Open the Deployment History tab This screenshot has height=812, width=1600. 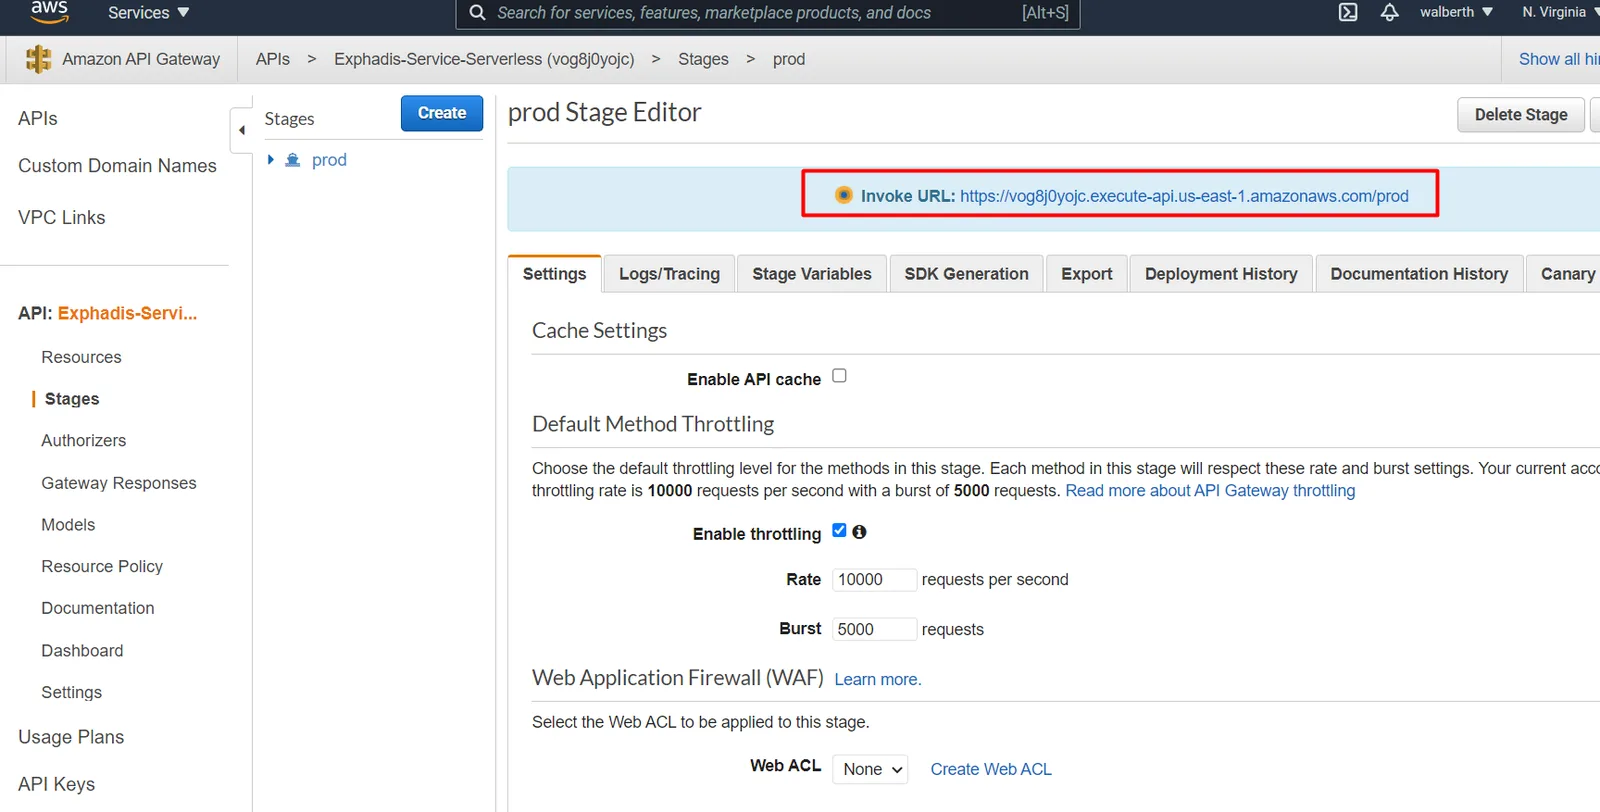click(x=1221, y=274)
